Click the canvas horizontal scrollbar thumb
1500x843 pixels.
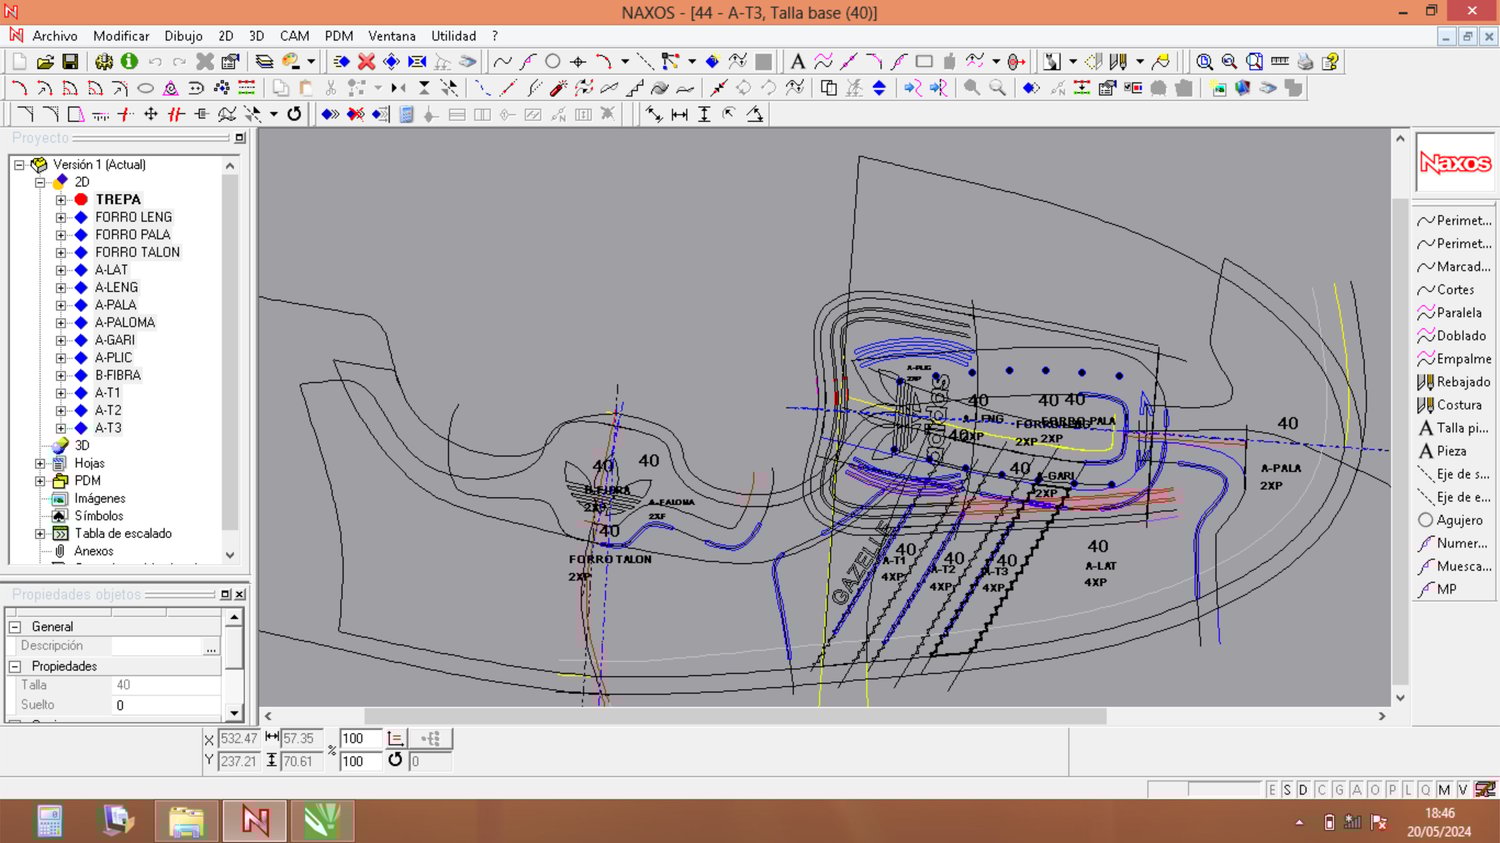pyautogui.click(x=735, y=716)
